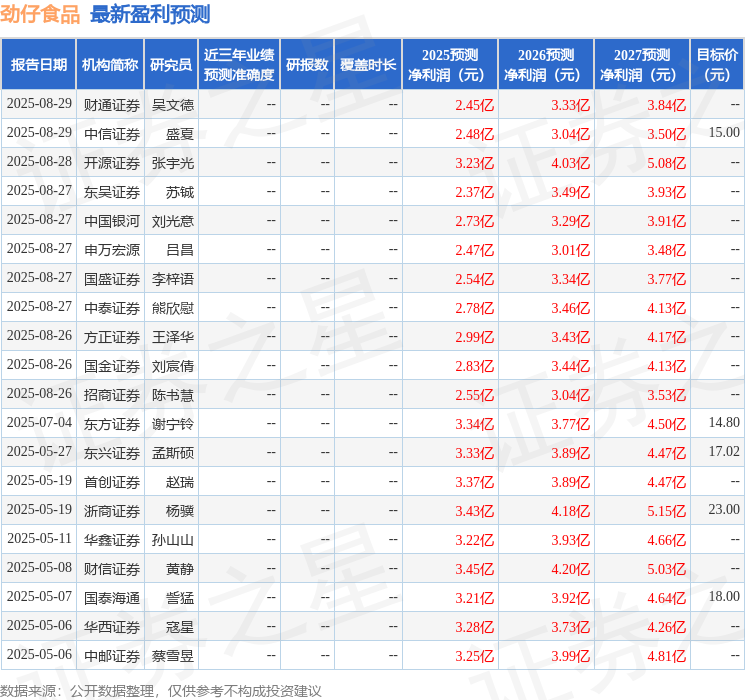Click the 研究员 column header
The height and width of the screenshot is (700, 745).
tap(171, 65)
